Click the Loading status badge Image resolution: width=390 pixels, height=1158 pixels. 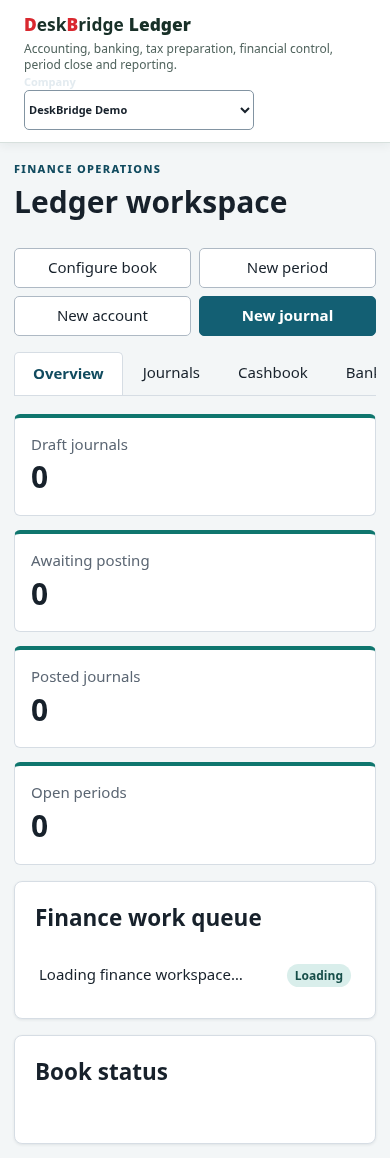tap(318, 976)
